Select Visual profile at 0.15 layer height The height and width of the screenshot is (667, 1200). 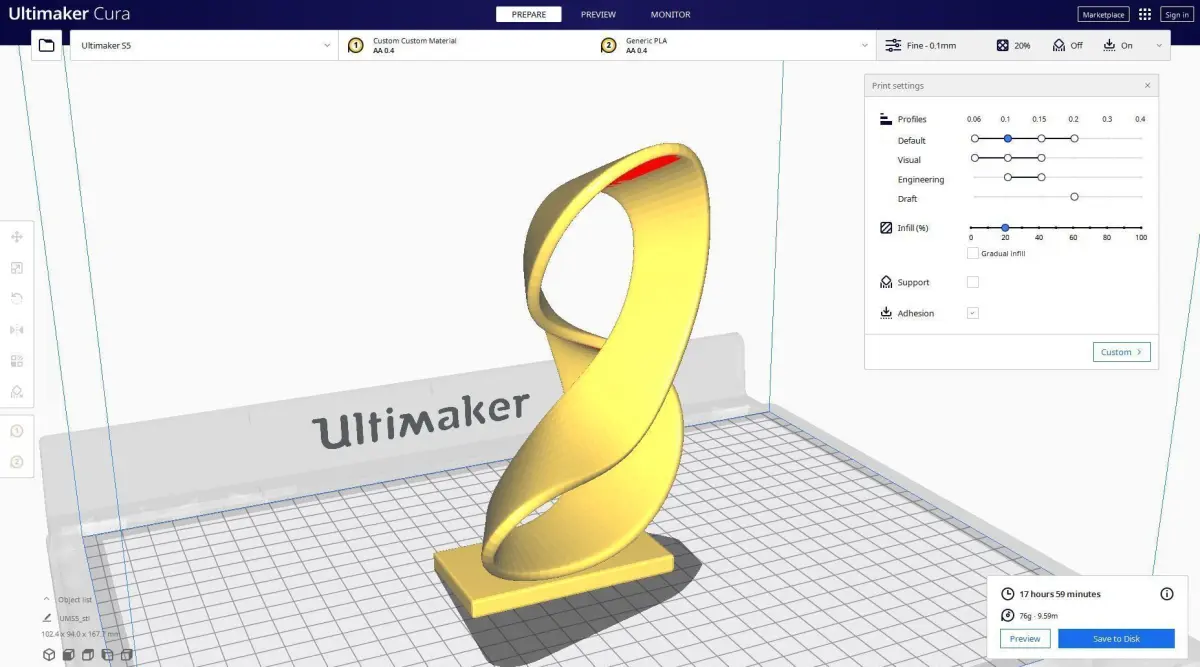[1041, 158]
